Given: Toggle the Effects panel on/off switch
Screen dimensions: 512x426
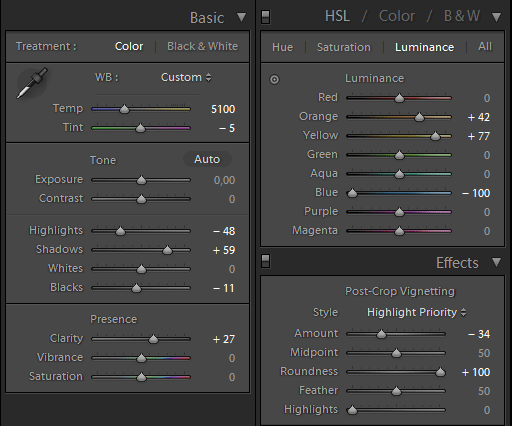Looking at the screenshot, I should (266, 261).
